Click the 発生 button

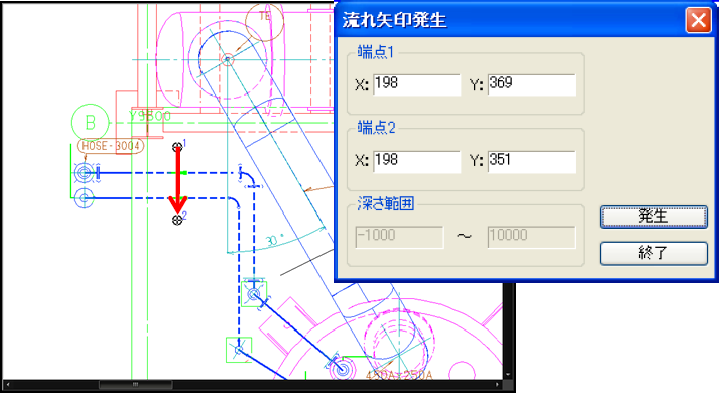(653, 216)
